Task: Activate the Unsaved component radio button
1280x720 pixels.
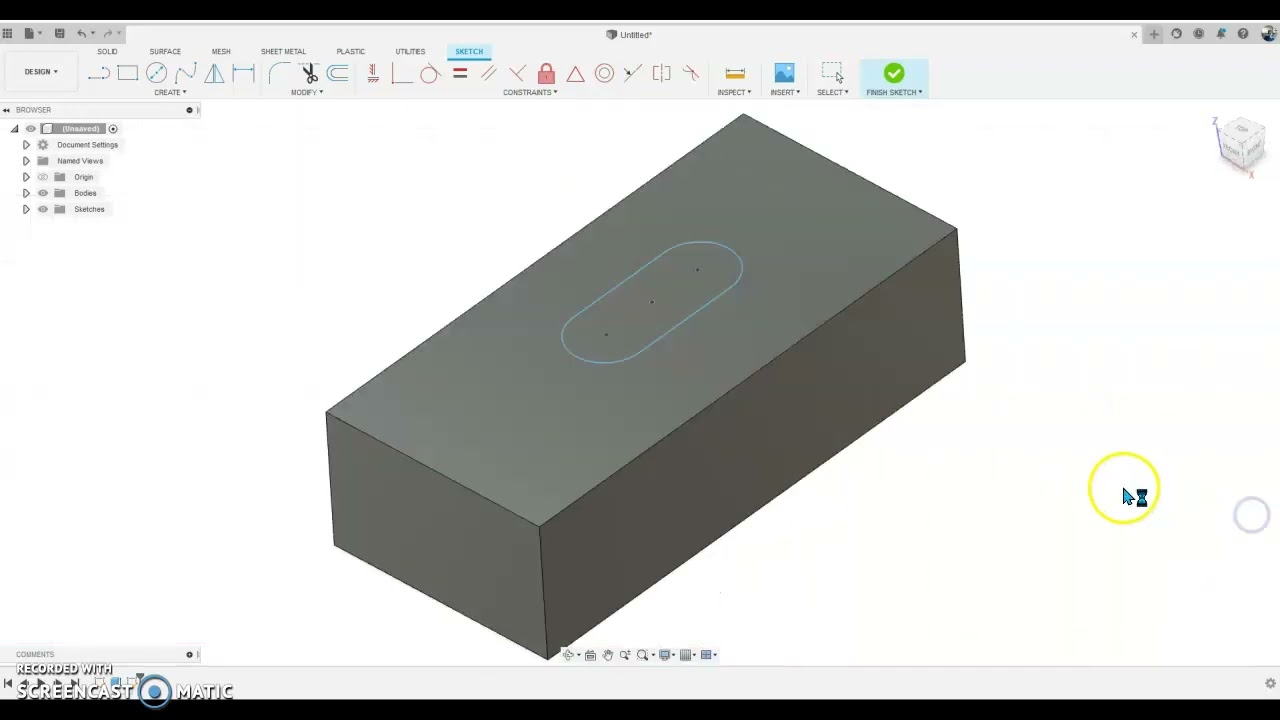Action: click(113, 129)
